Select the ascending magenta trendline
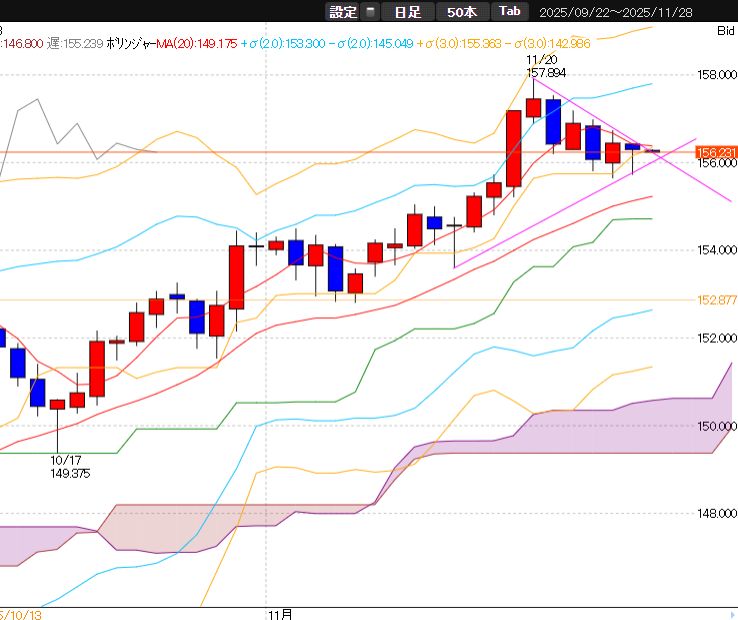The width and height of the screenshot is (738, 620). (520, 233)
